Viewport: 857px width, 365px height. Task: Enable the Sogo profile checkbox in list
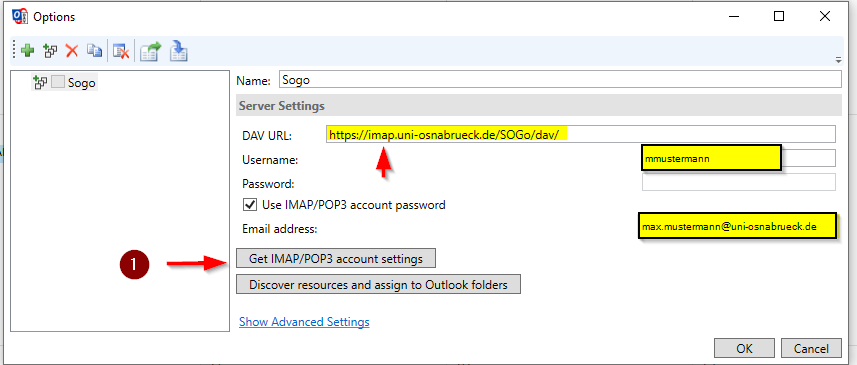point(58,83)
